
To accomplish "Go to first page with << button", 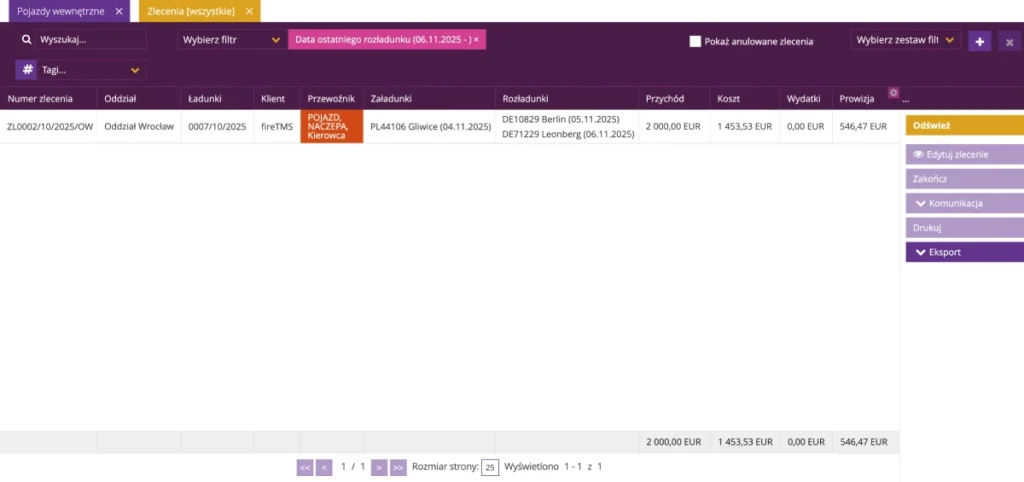I will click(305, 468).
